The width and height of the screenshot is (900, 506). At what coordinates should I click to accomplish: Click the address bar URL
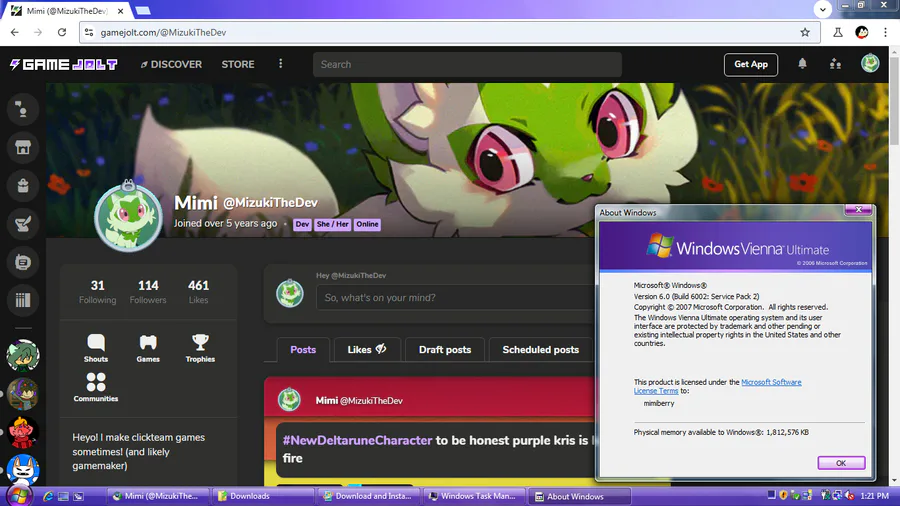tap(164, 33)
